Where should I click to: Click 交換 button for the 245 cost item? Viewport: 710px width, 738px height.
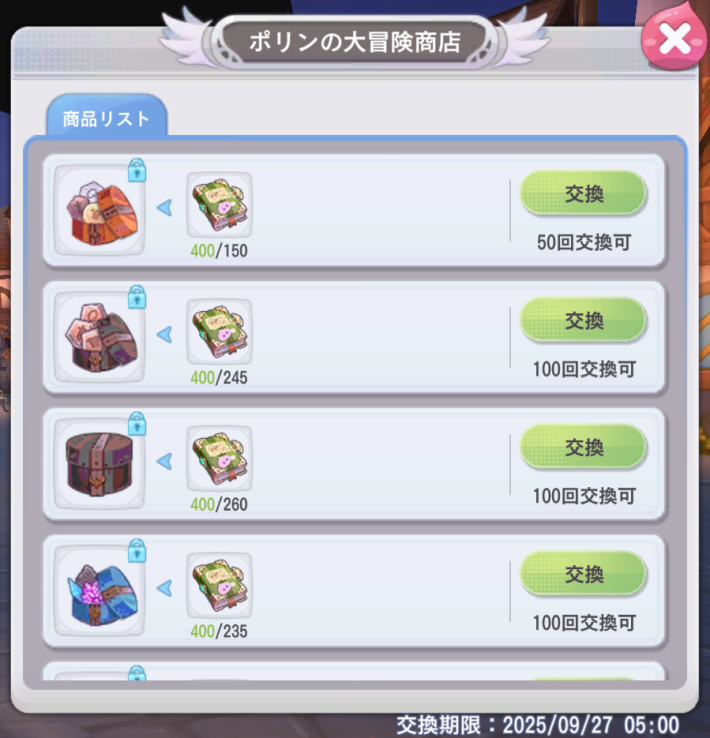[583, 321]
